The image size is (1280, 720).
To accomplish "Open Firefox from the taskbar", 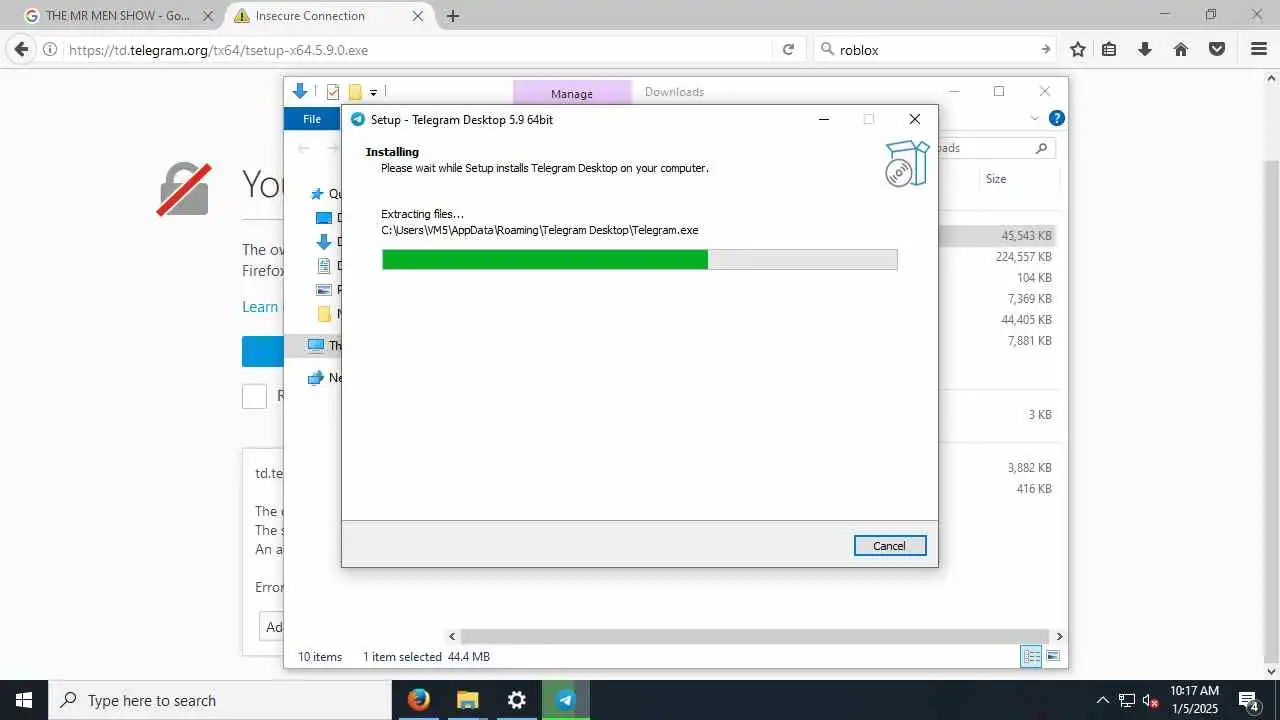I will coord(419,700).
